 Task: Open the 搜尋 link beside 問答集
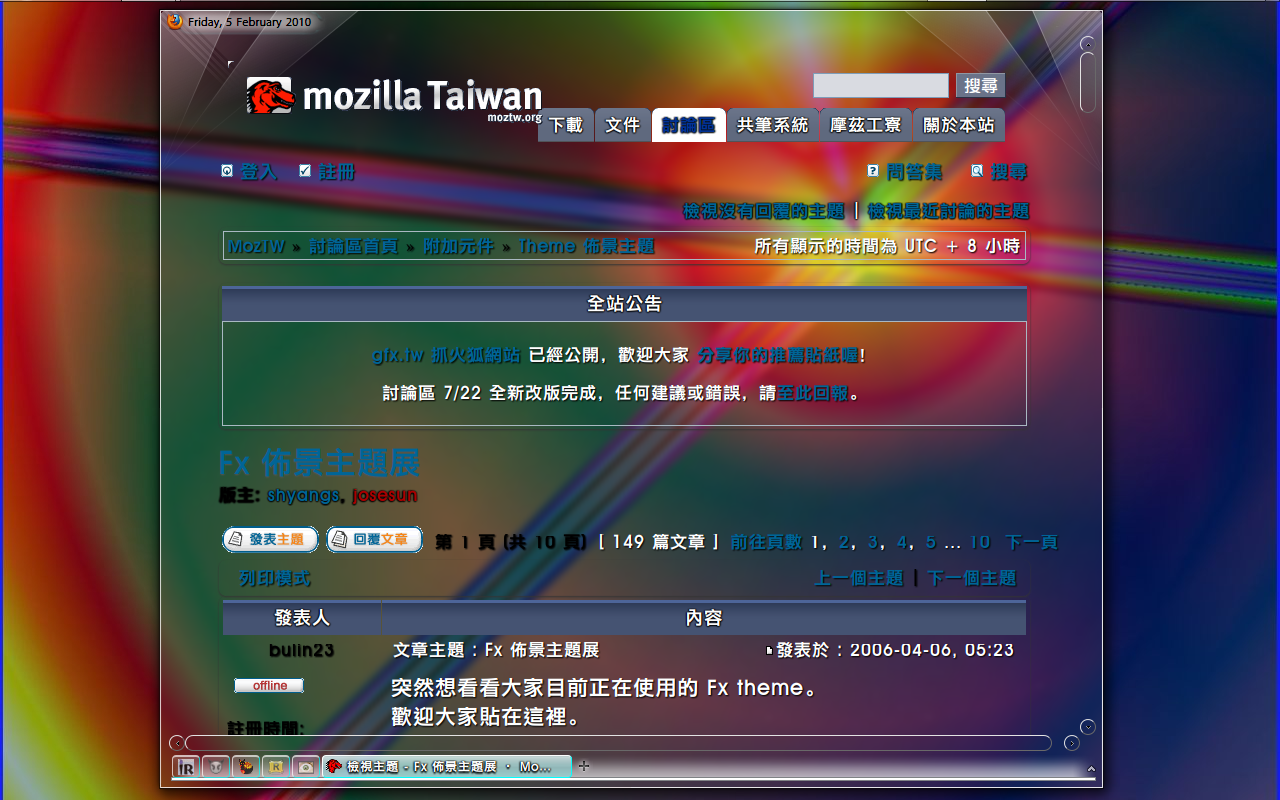click(x=1009, y=172)
